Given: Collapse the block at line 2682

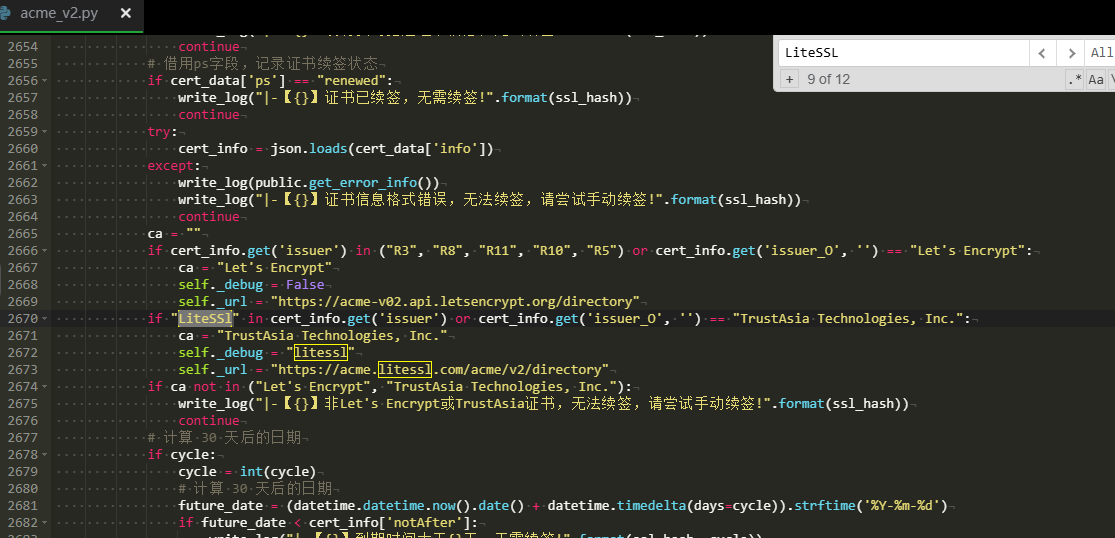Looking at the screenshot, I should (x=44, y=523).
